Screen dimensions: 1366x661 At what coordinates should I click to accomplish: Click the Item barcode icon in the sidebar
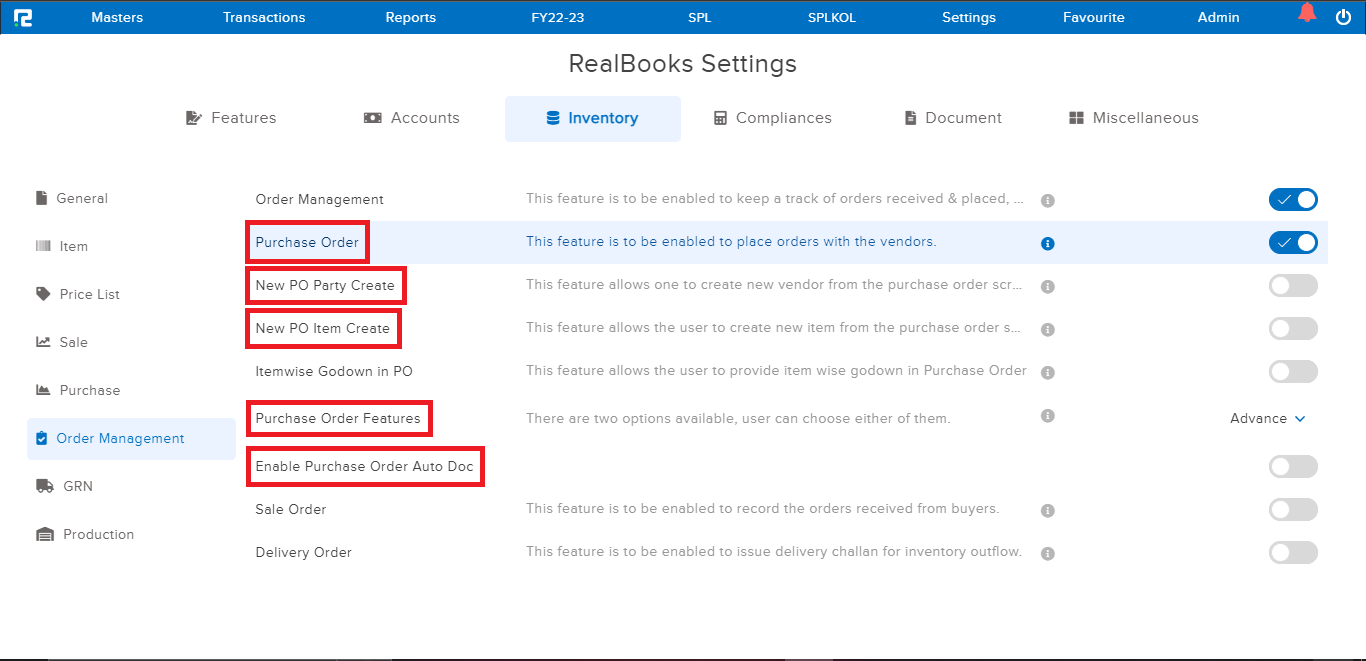(x=44, y=246)
